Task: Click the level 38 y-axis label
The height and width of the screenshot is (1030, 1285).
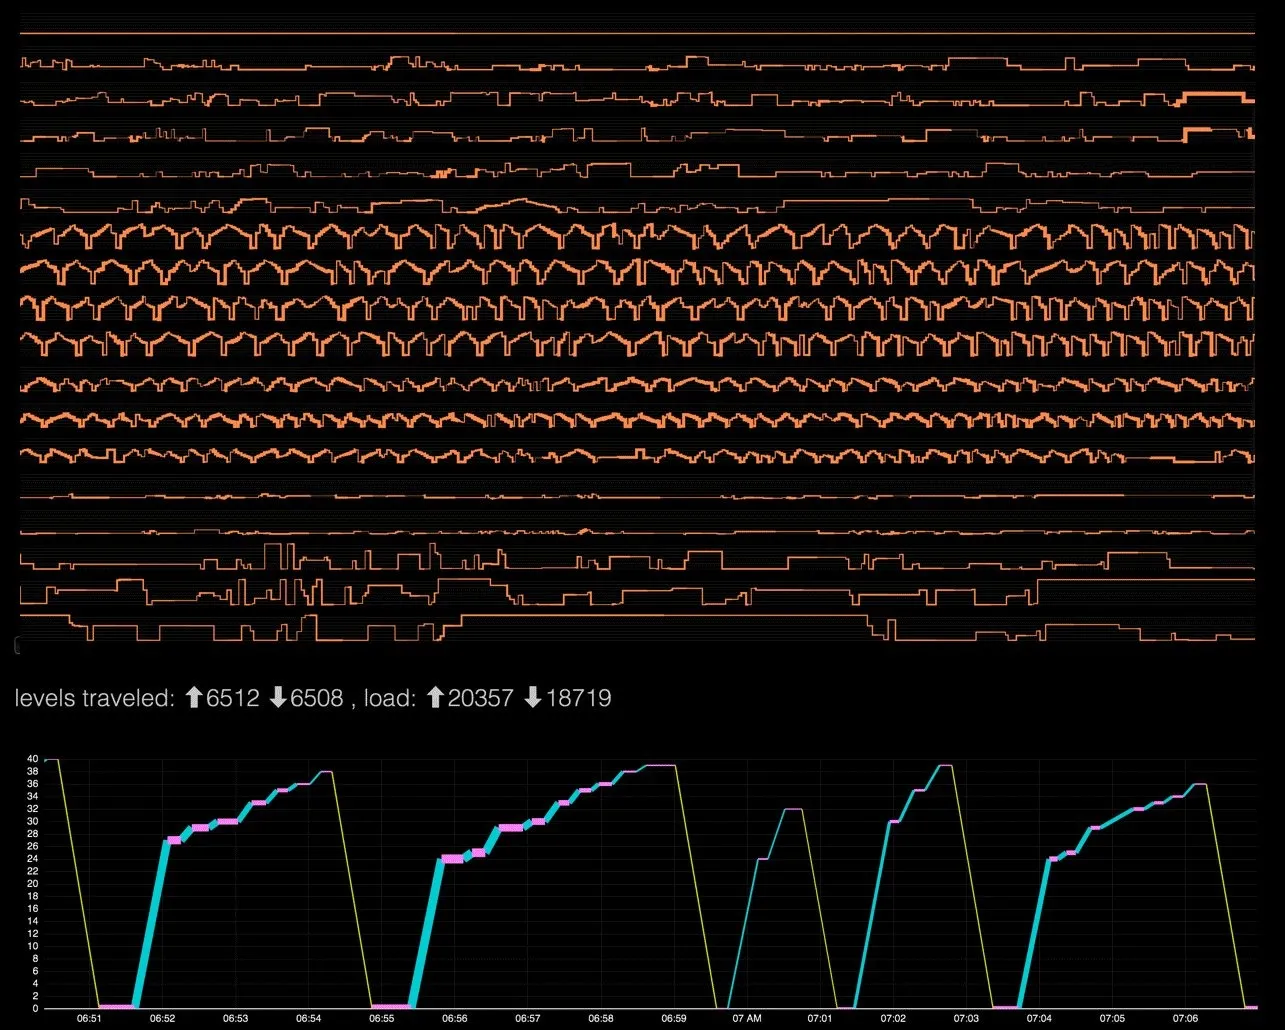Action: [x=32, y=772]
